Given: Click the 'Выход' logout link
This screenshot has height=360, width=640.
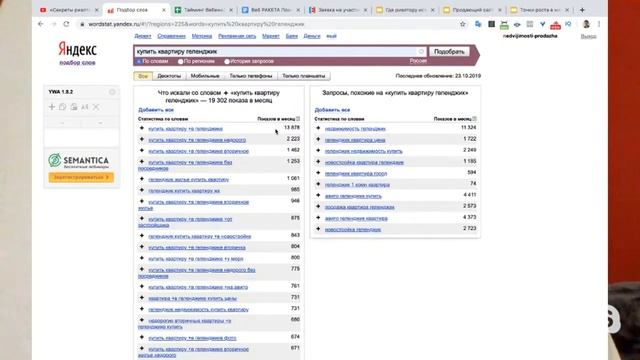Looking at the screenshot, I should (589, 36).
